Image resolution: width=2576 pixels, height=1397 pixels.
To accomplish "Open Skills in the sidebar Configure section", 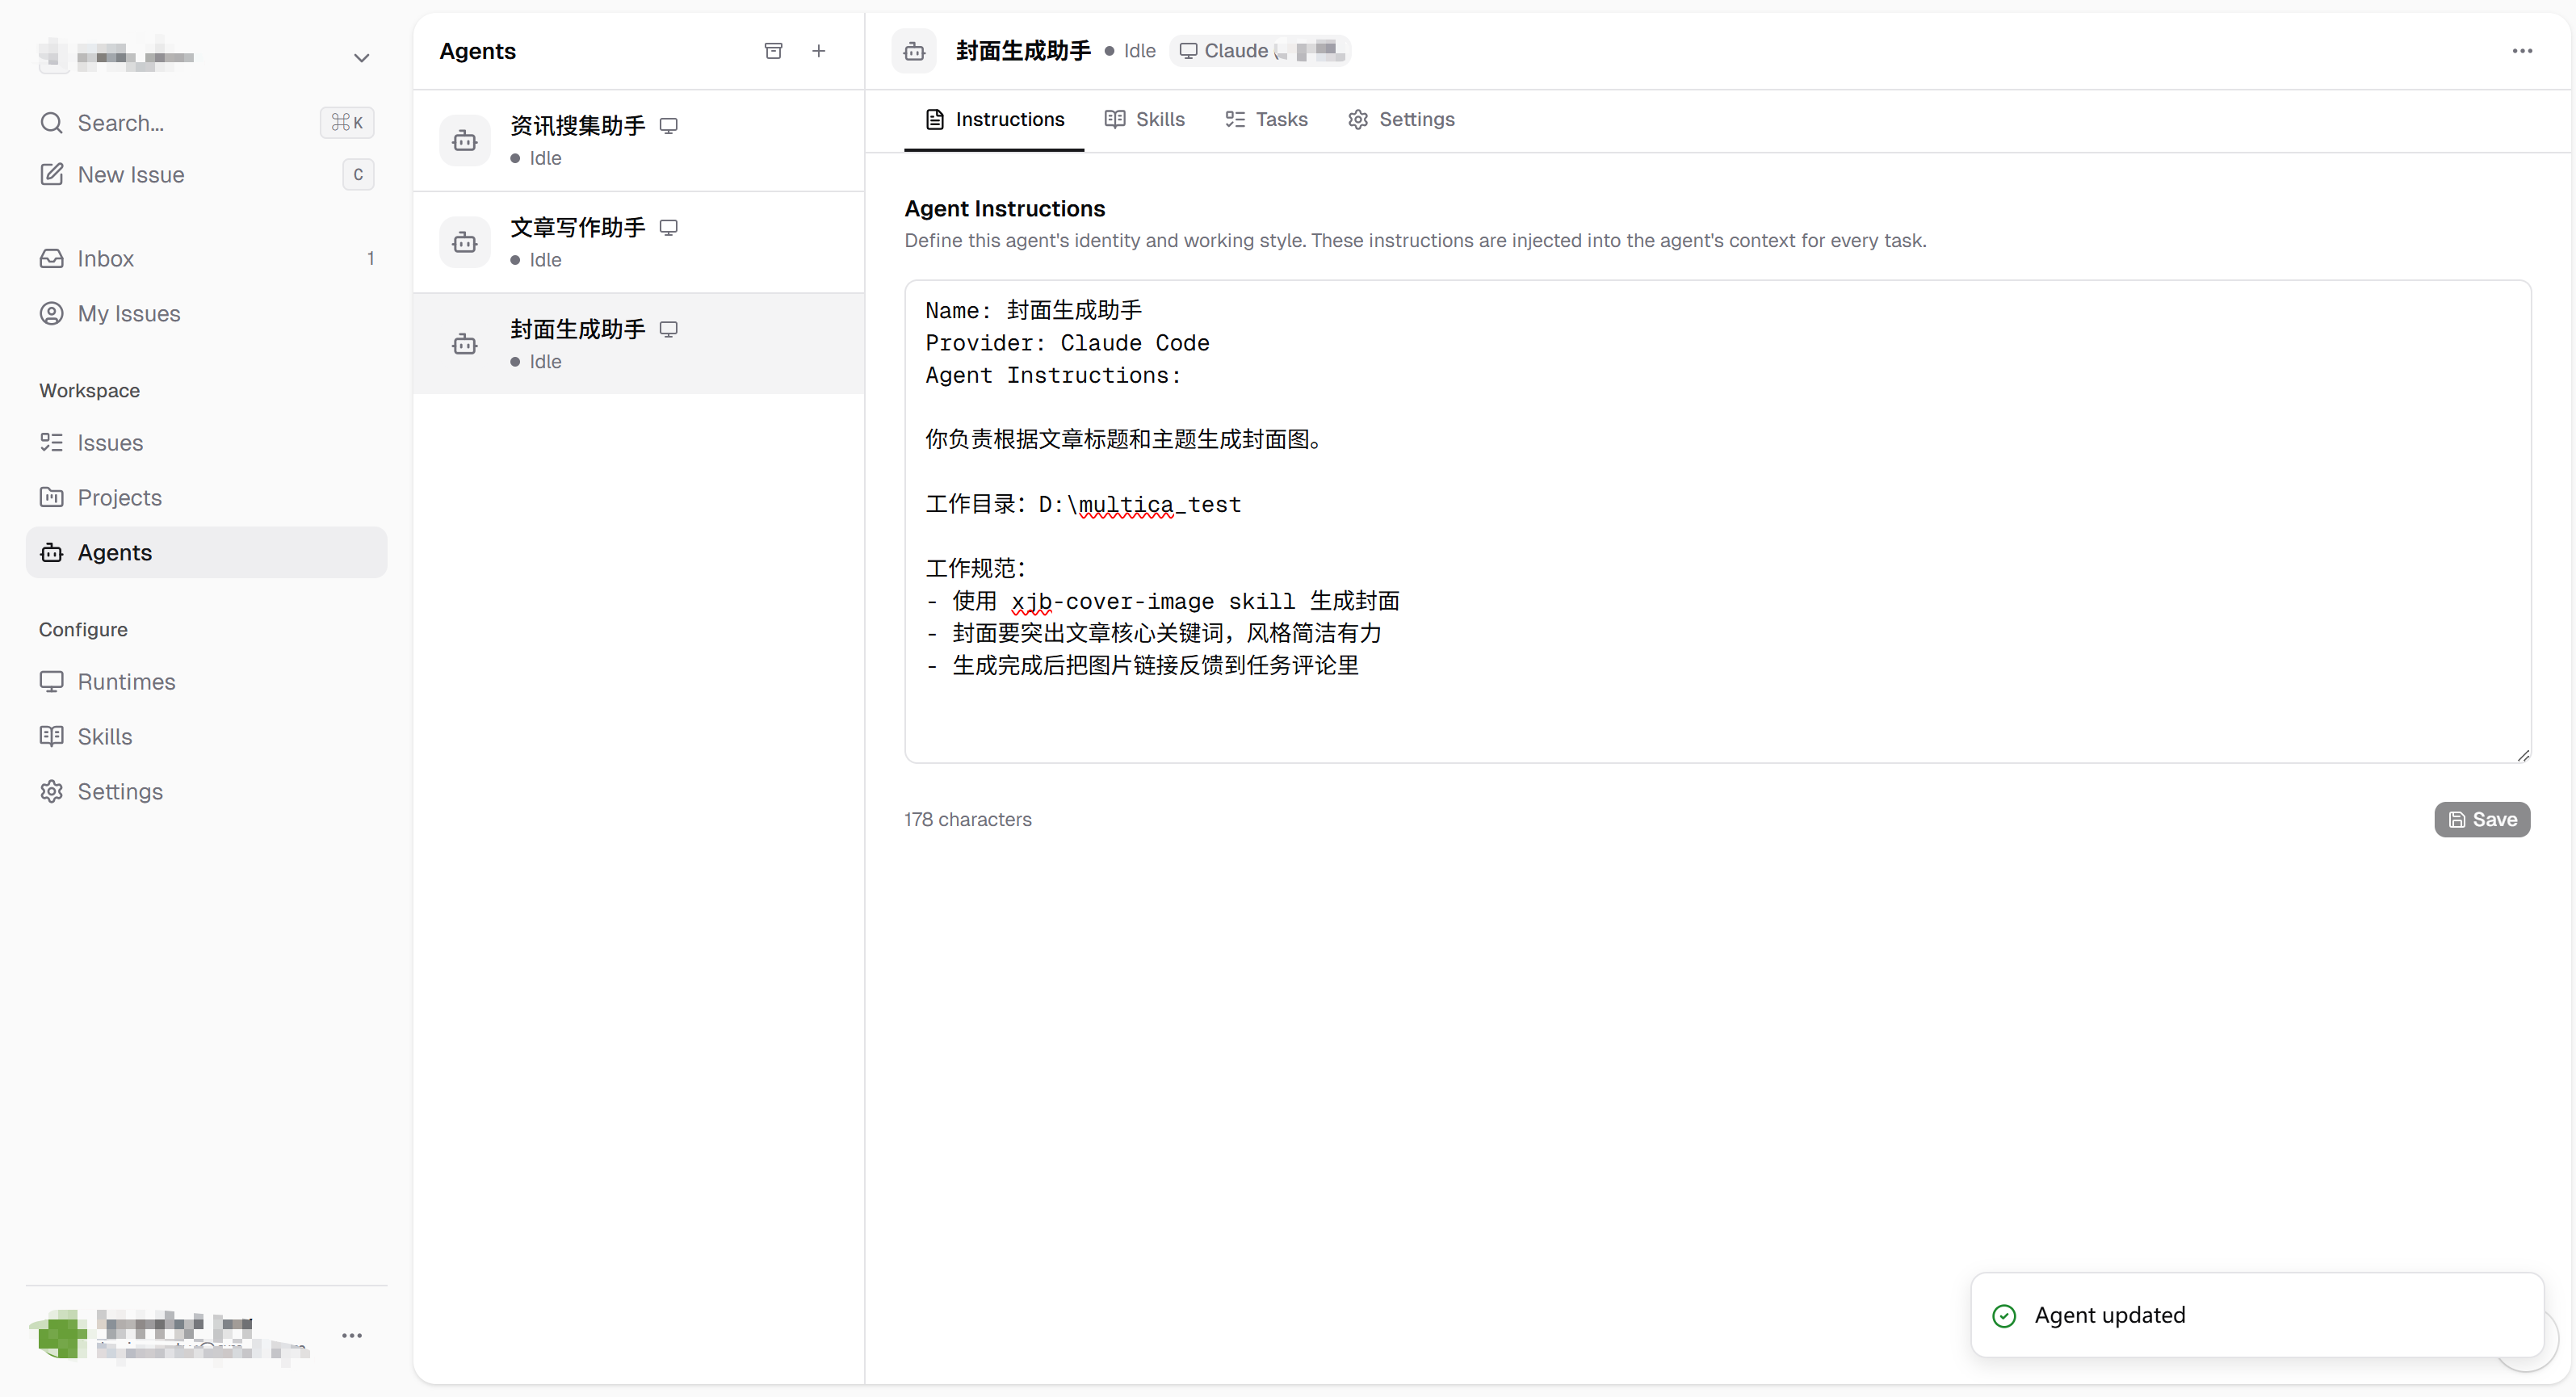I will pyautogui.click(x=206, y=737).
